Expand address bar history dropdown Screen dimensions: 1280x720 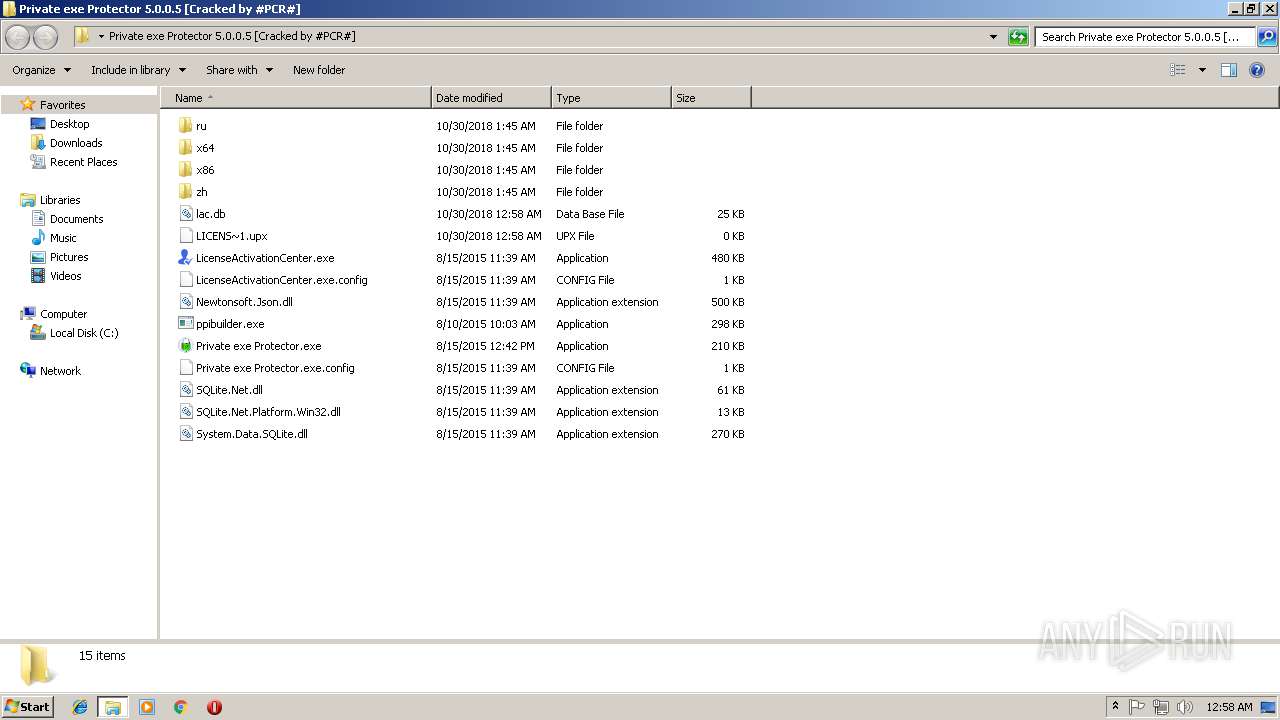pos(993,37)
